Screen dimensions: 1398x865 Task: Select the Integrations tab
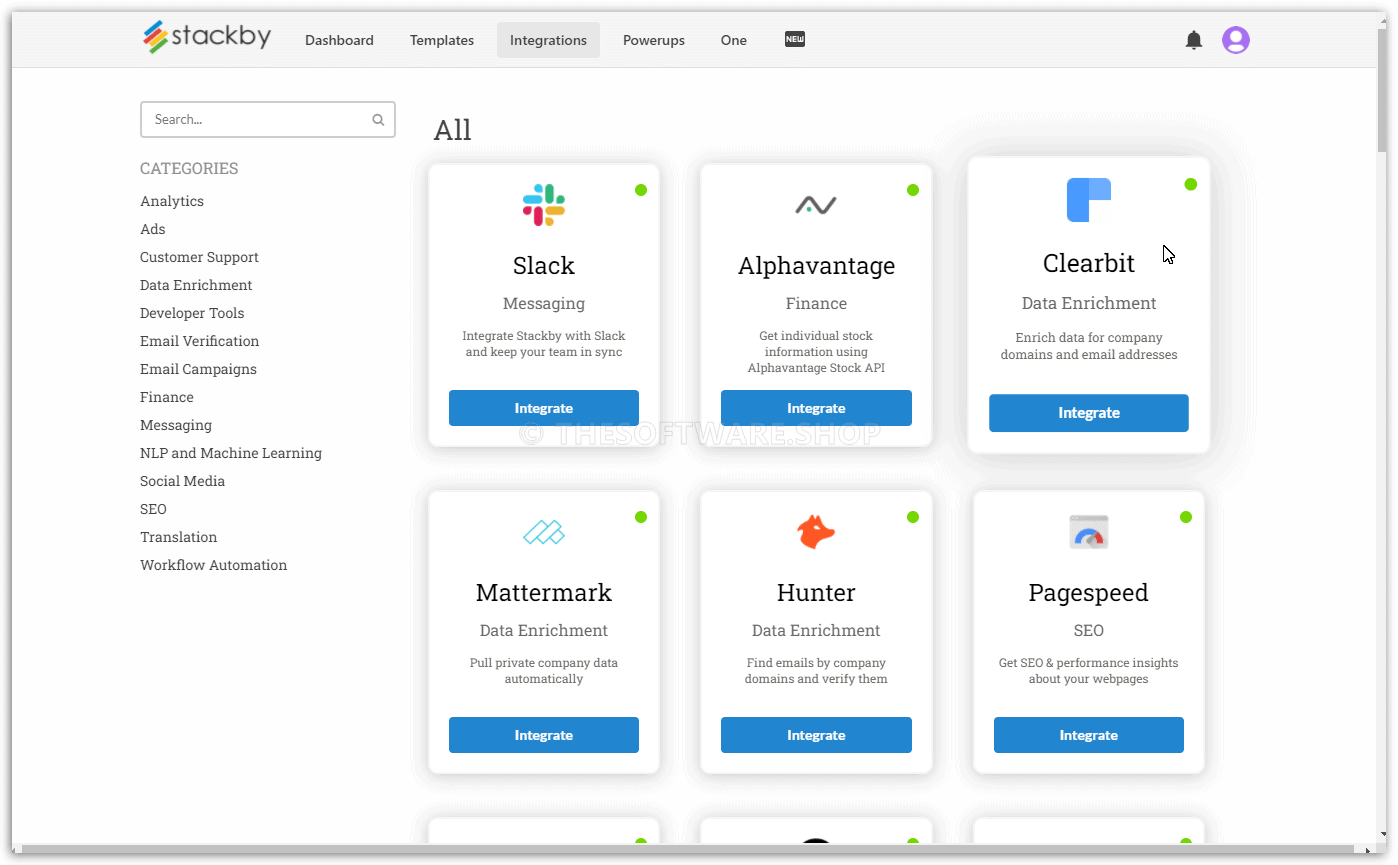point(548,40)
